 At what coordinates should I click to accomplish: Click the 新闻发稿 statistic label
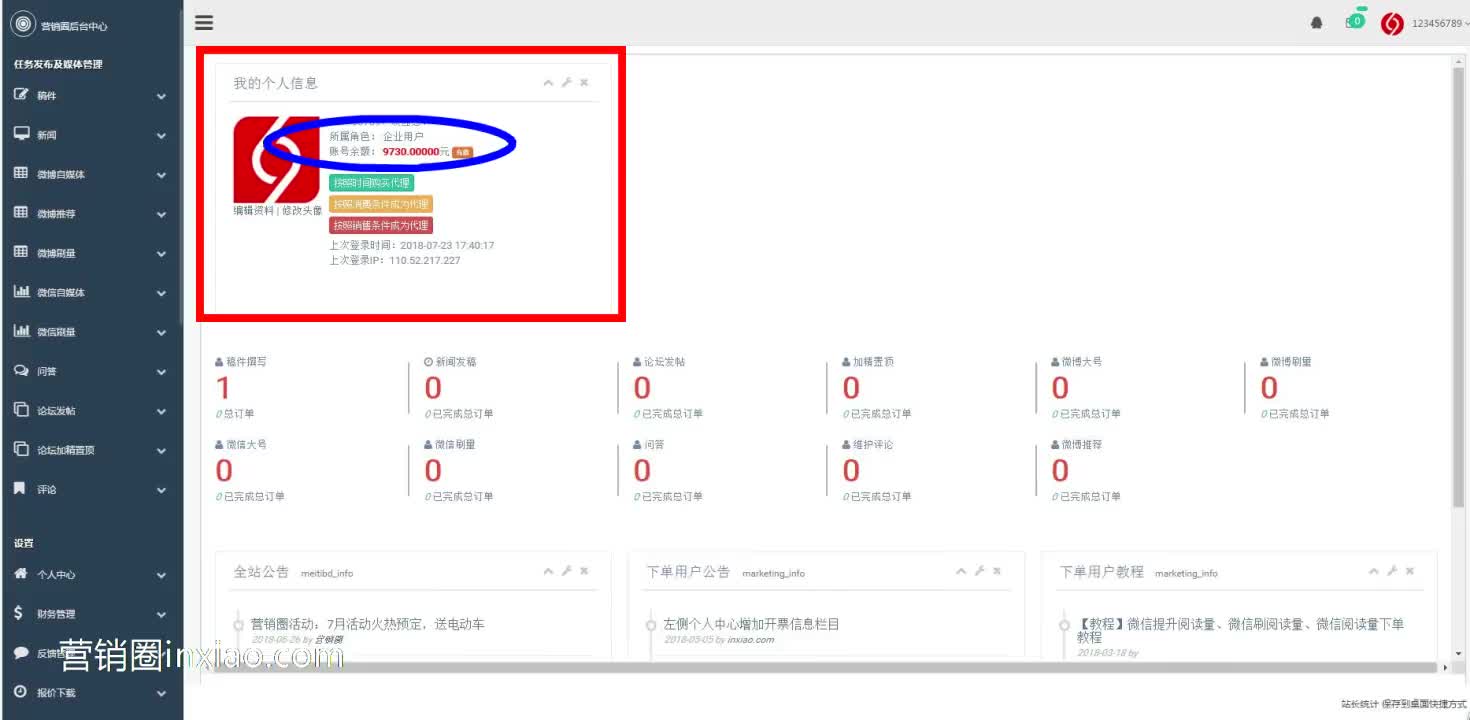[x=456, y=362]
